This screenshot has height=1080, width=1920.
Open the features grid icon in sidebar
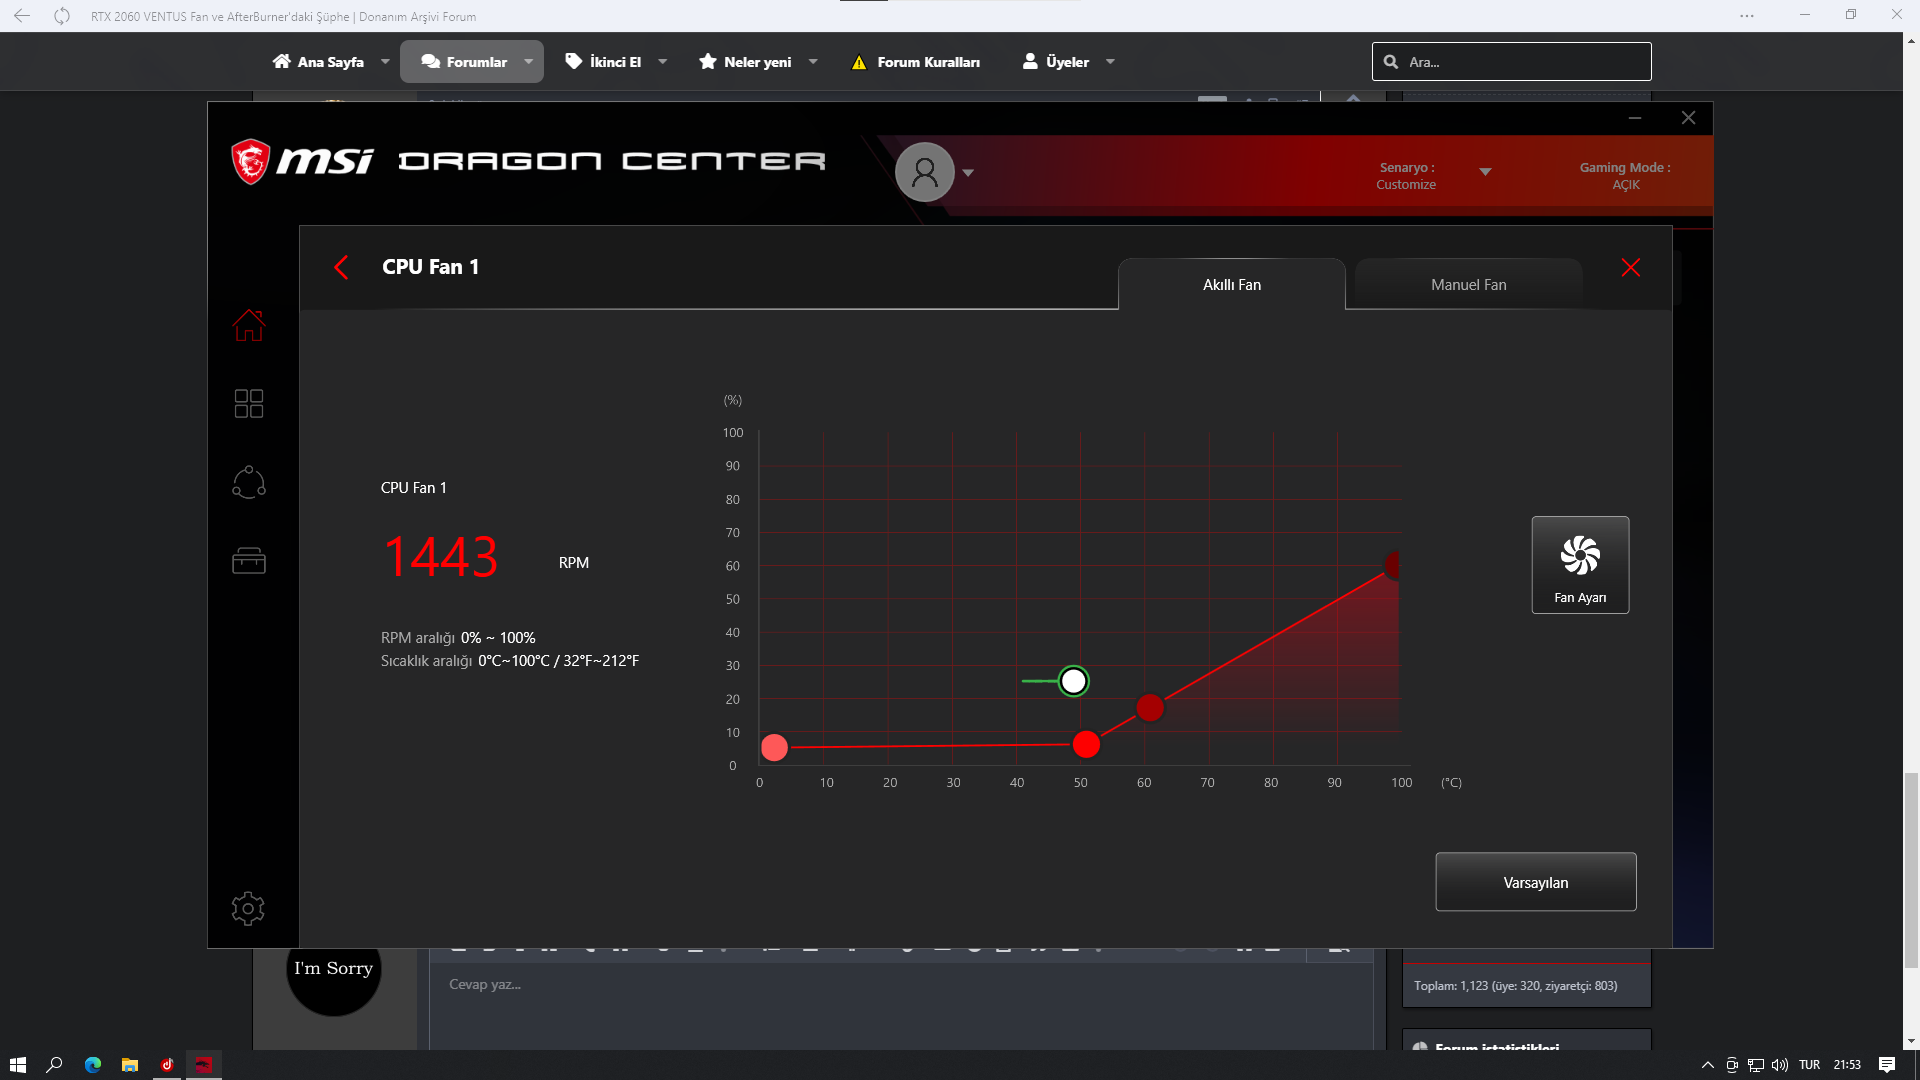[x=248, y=403]
